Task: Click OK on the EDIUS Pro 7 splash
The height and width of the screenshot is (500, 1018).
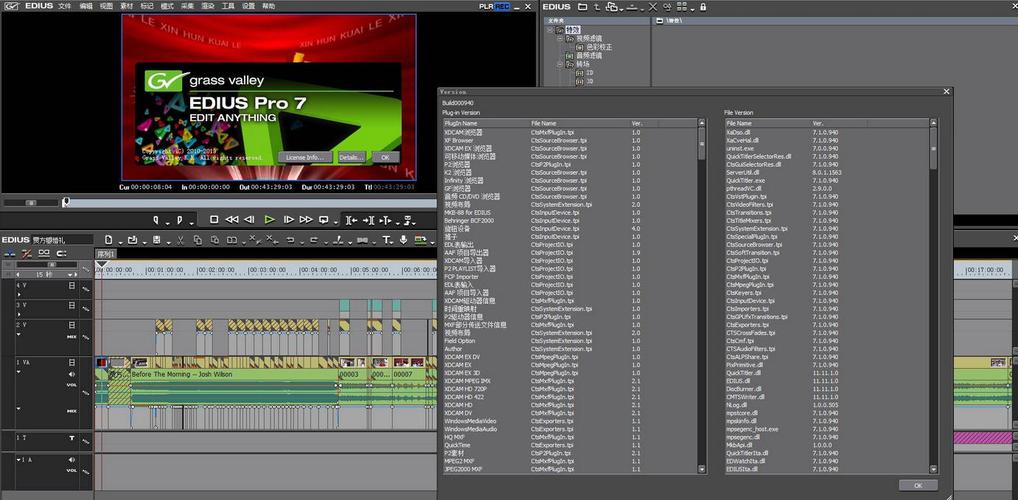Action: 385,157
